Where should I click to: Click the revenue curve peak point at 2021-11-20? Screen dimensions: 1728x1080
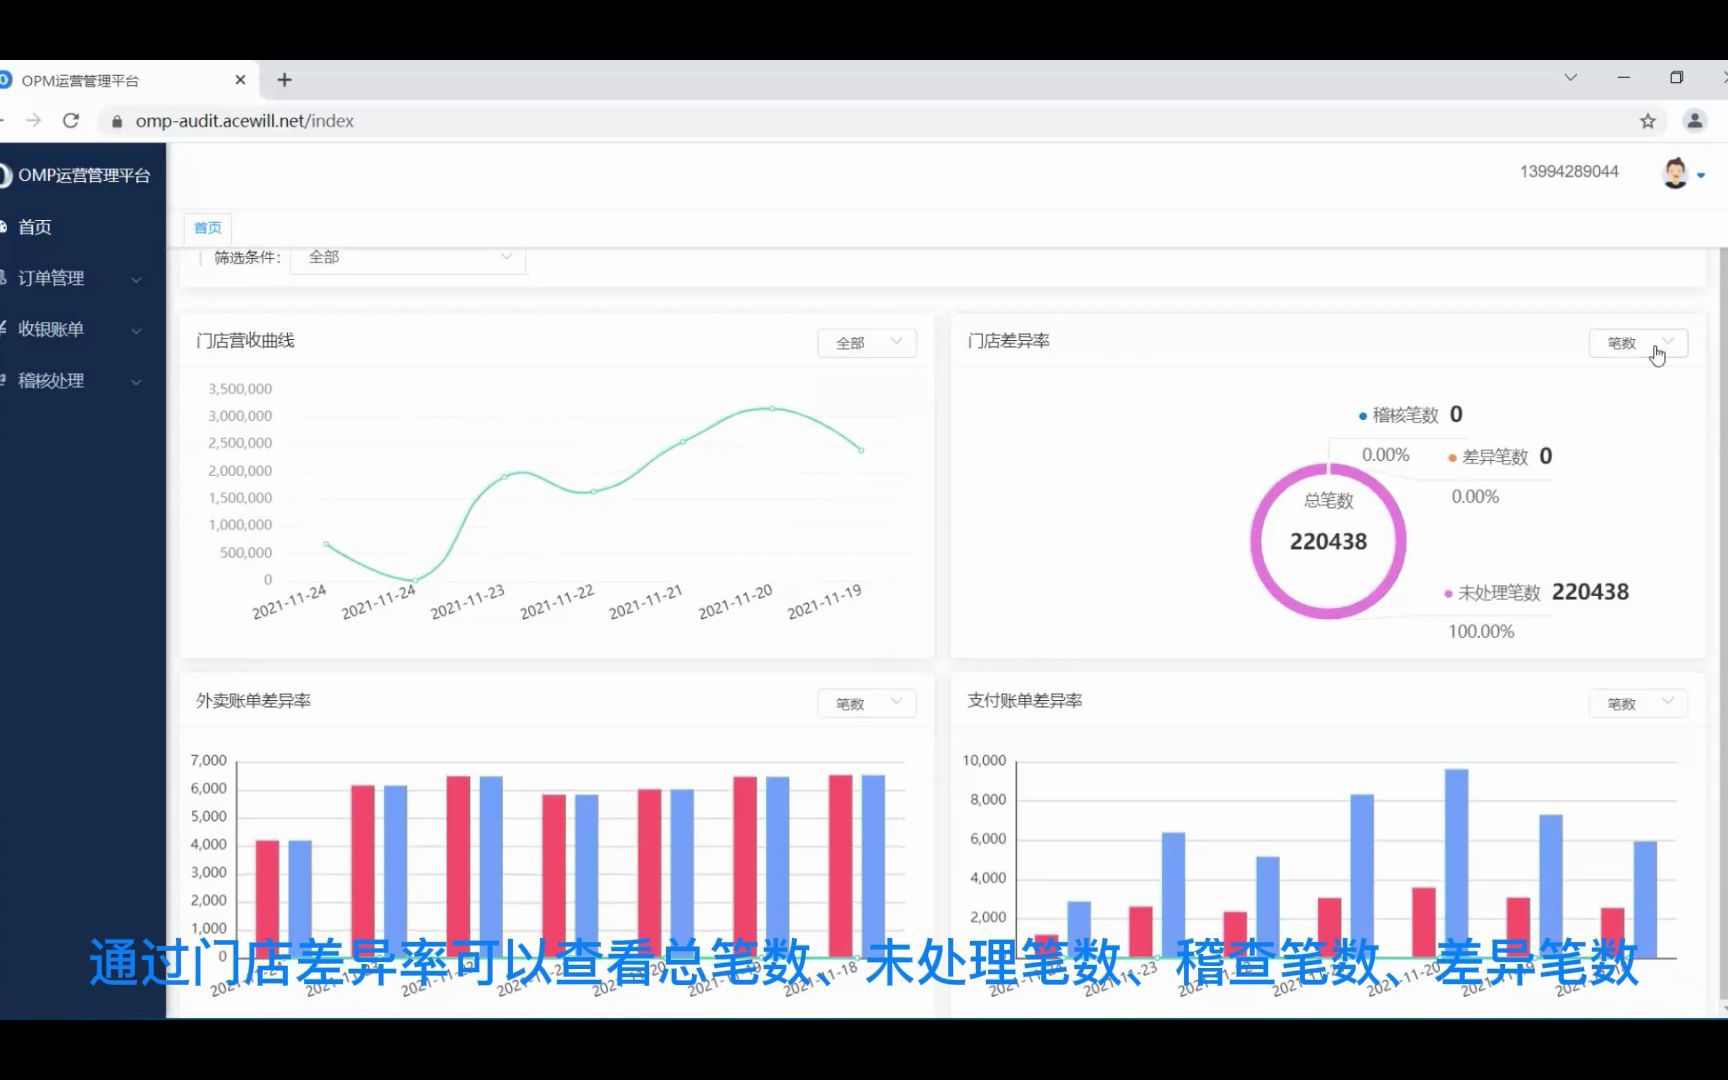click(772, 408)
